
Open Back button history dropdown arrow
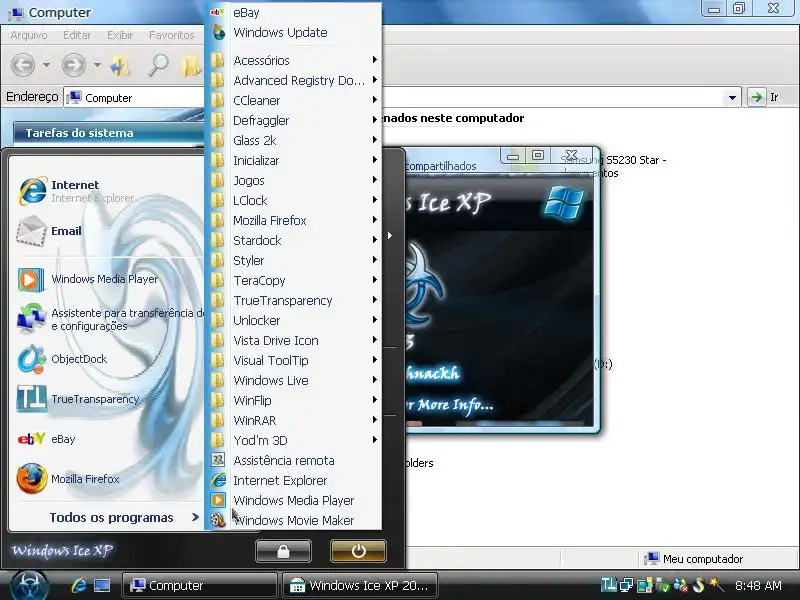[x=46, y=65]
